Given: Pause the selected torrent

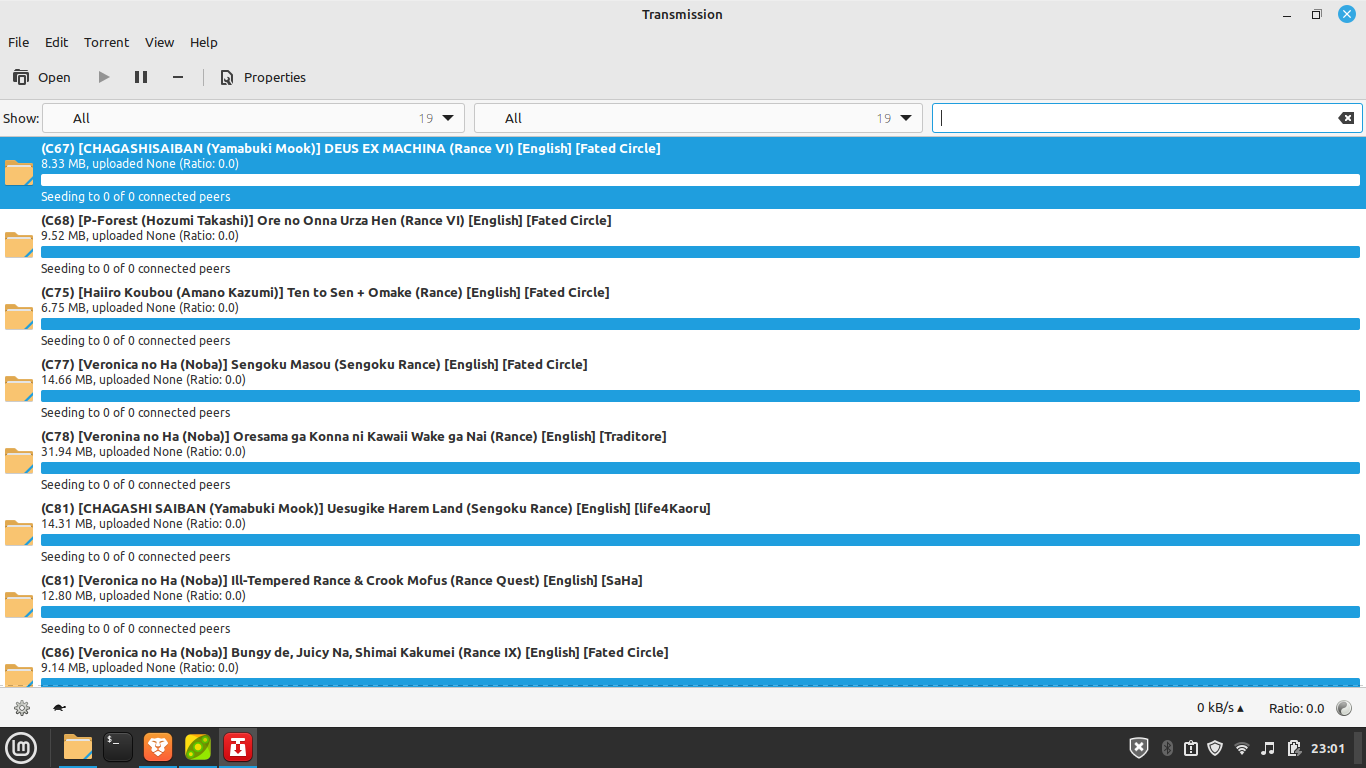Looking at the screenshot, I should (141, 77).
